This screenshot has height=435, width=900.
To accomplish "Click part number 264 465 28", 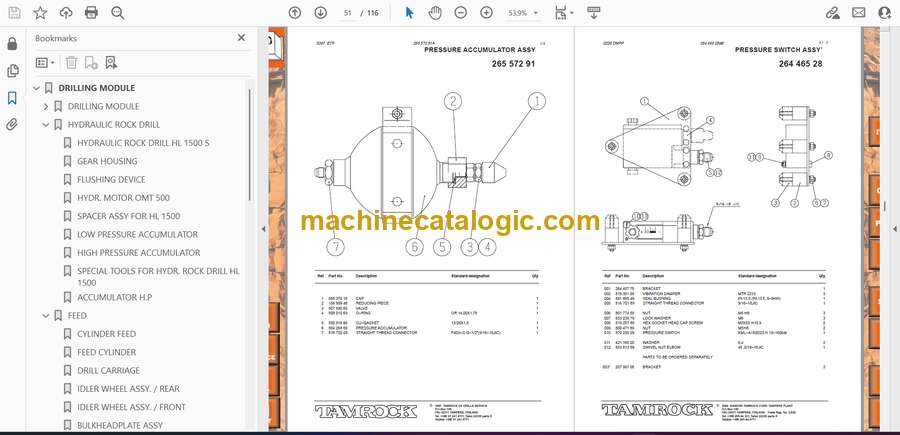I will [800, 64].
